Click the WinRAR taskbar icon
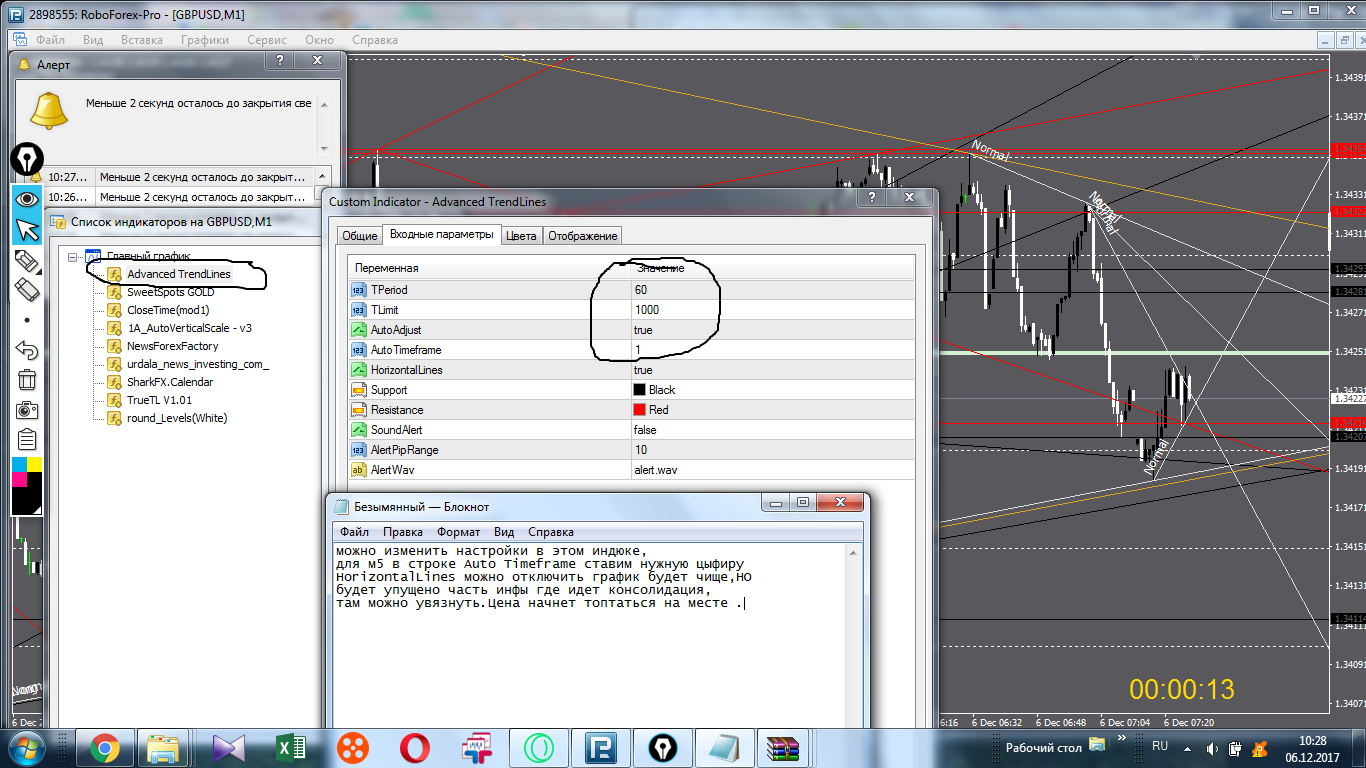 click(783, 748)
